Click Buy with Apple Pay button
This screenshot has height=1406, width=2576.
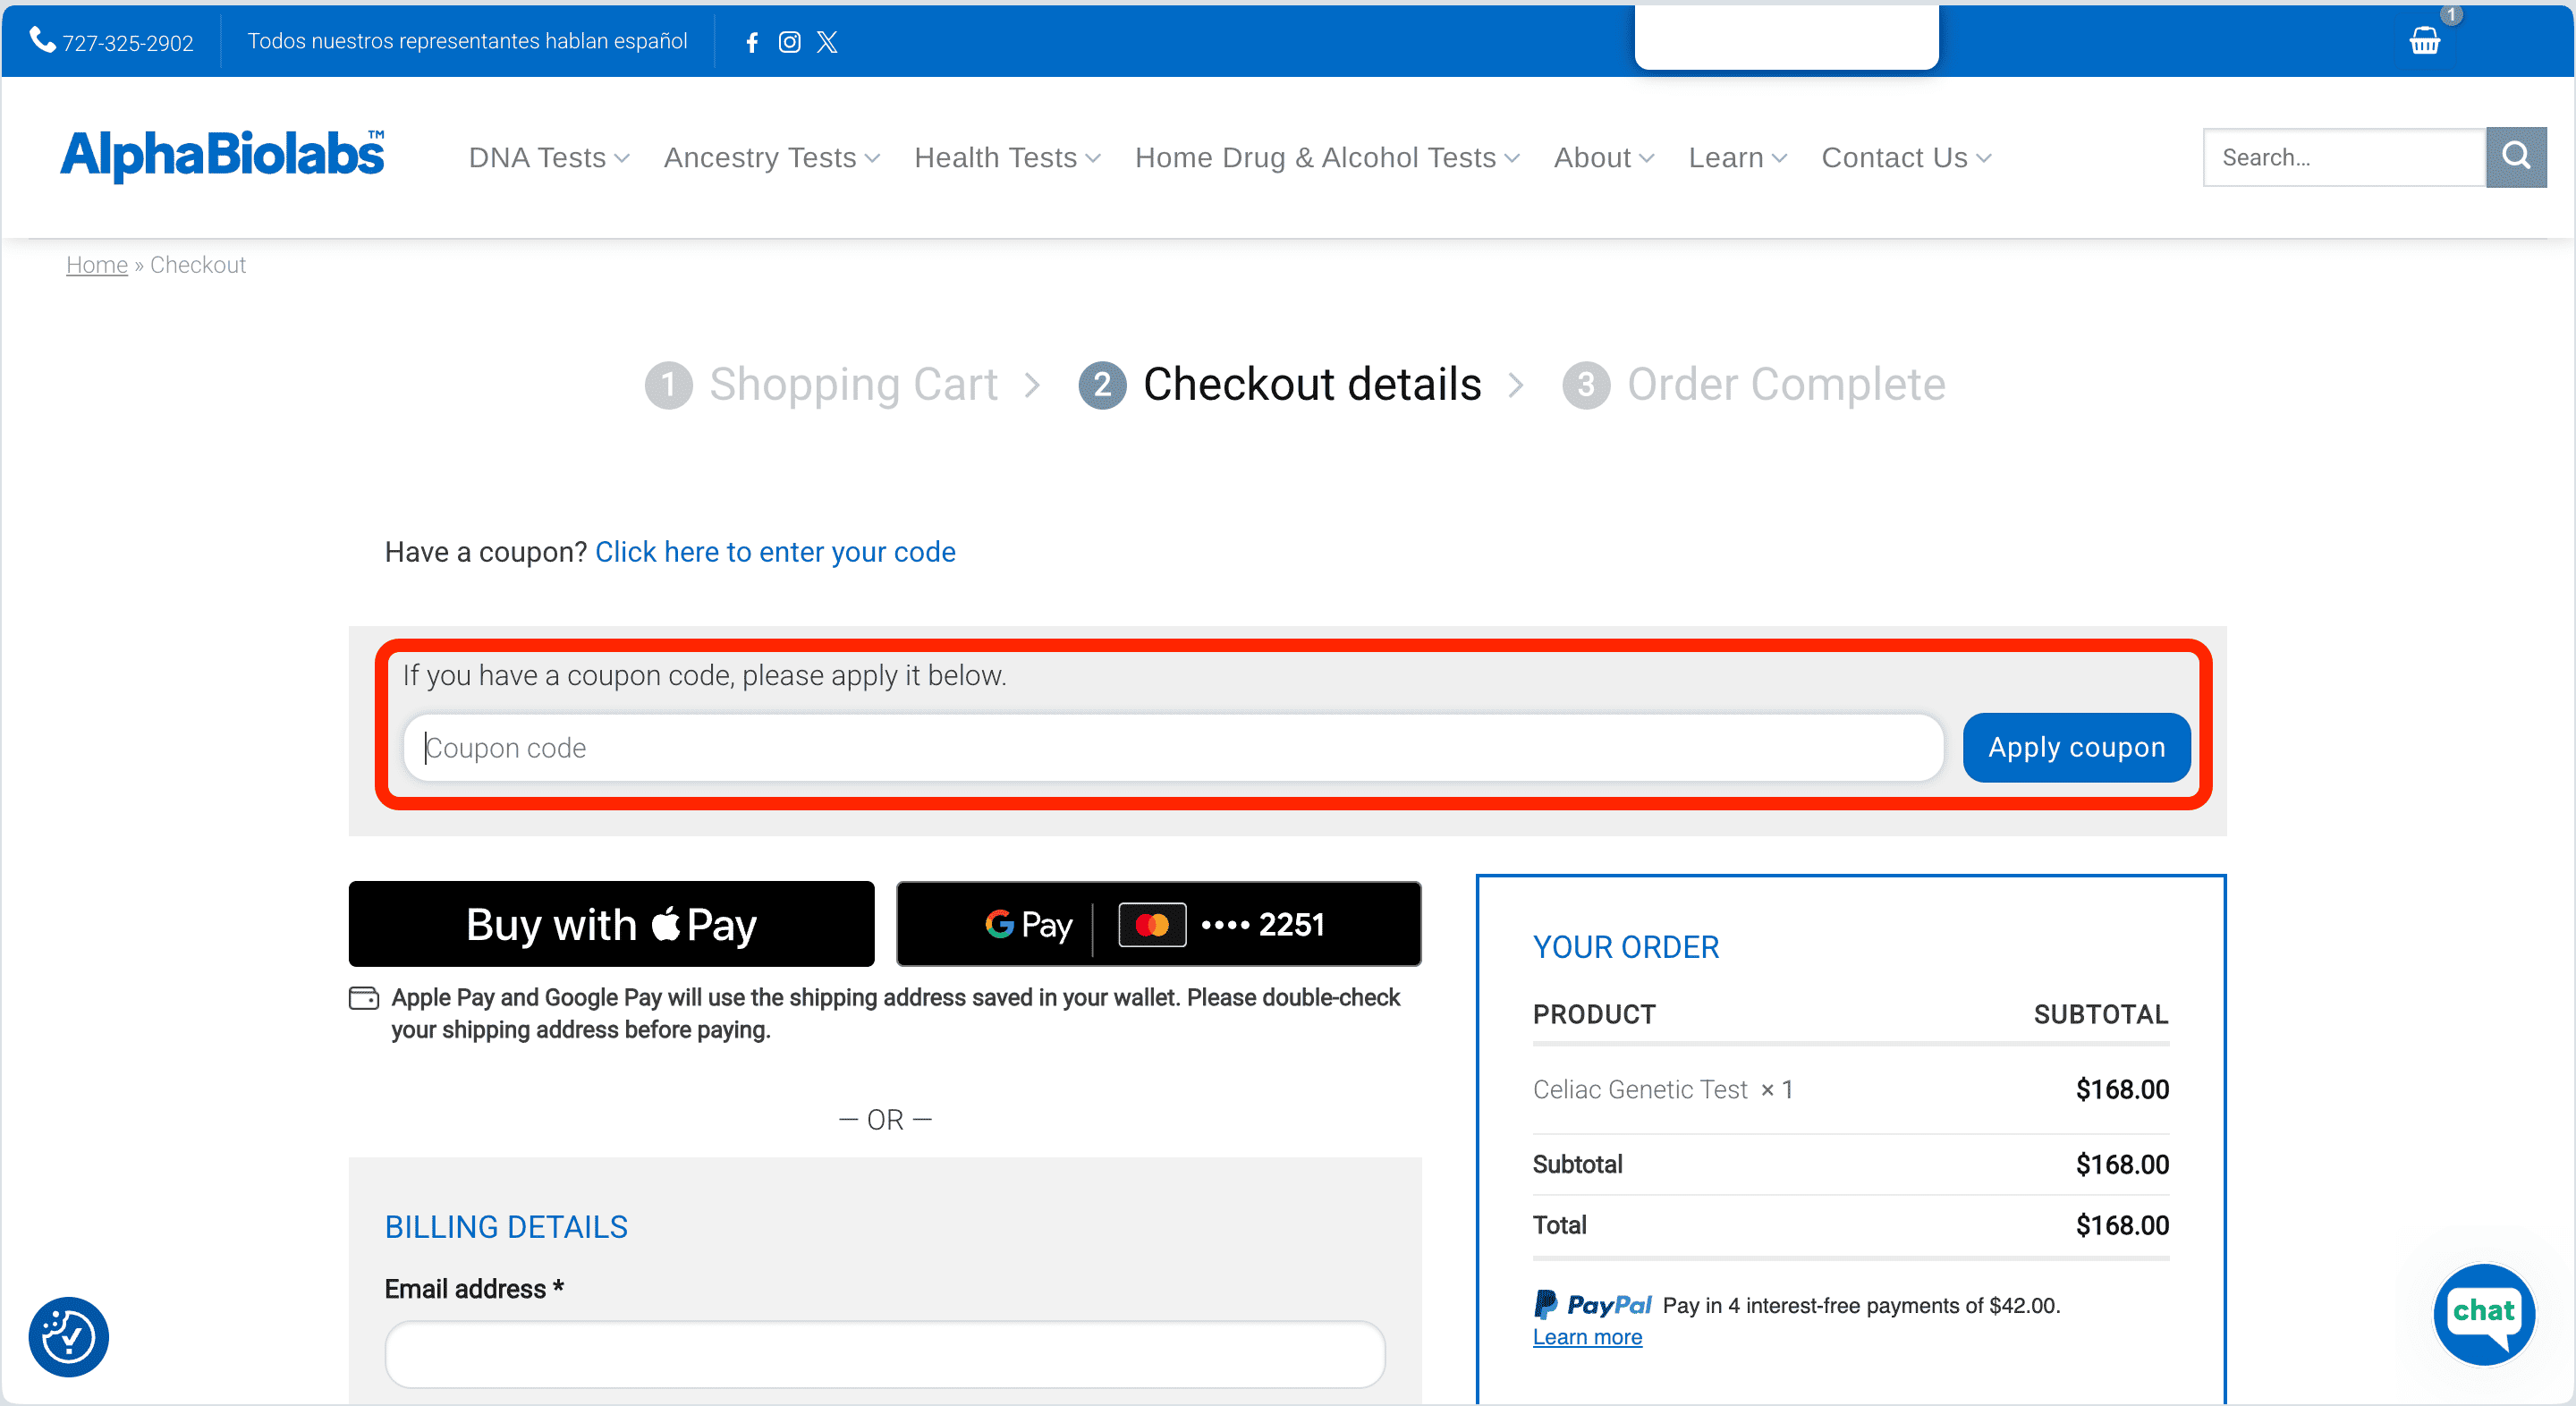coord(611,923)
